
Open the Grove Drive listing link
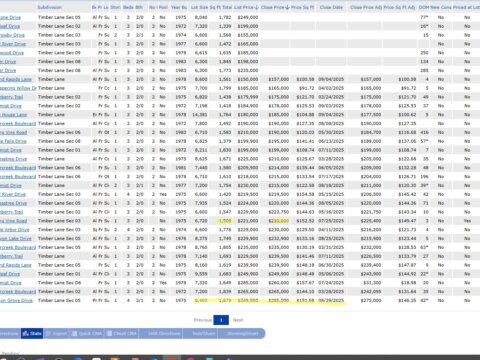coord(16,300)
